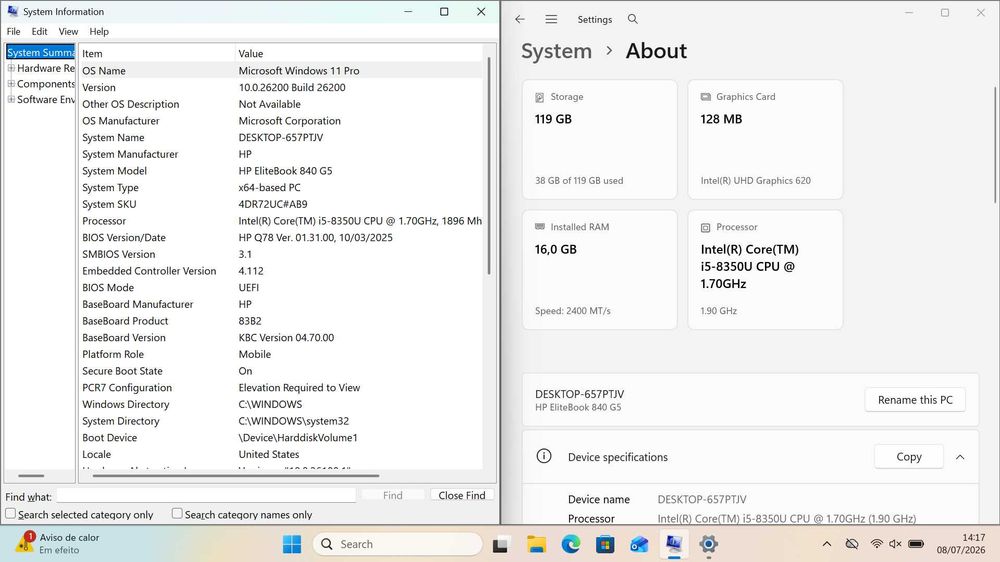This screenshot has width=1000, height=562.
Task: Open File Explorer from the taskbar
Action: (536, 544)
